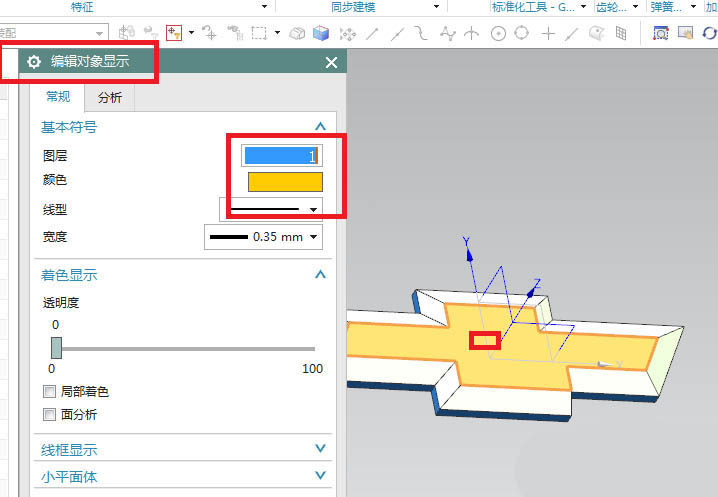
Task: Open the 特征 group dropdown arrow
Action: [264, 6]
